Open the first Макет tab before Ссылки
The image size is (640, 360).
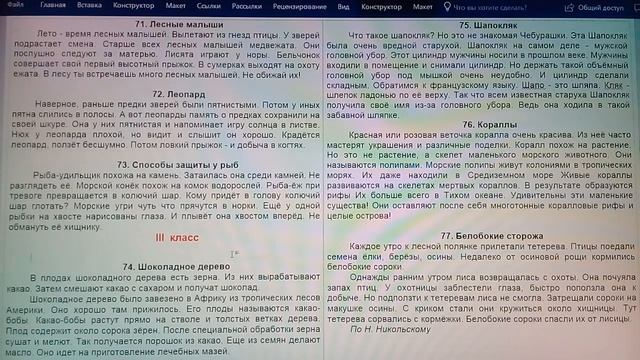[x=176, y=6]
